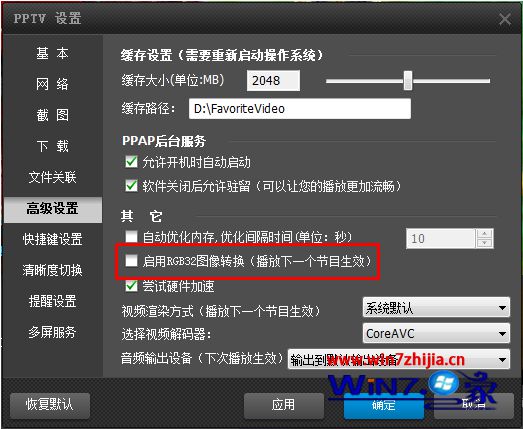Image resolution: width=523 pixels, height=429 pixels.
Task: Open the 网络 settings tab
Action: (x=53, y=84)
